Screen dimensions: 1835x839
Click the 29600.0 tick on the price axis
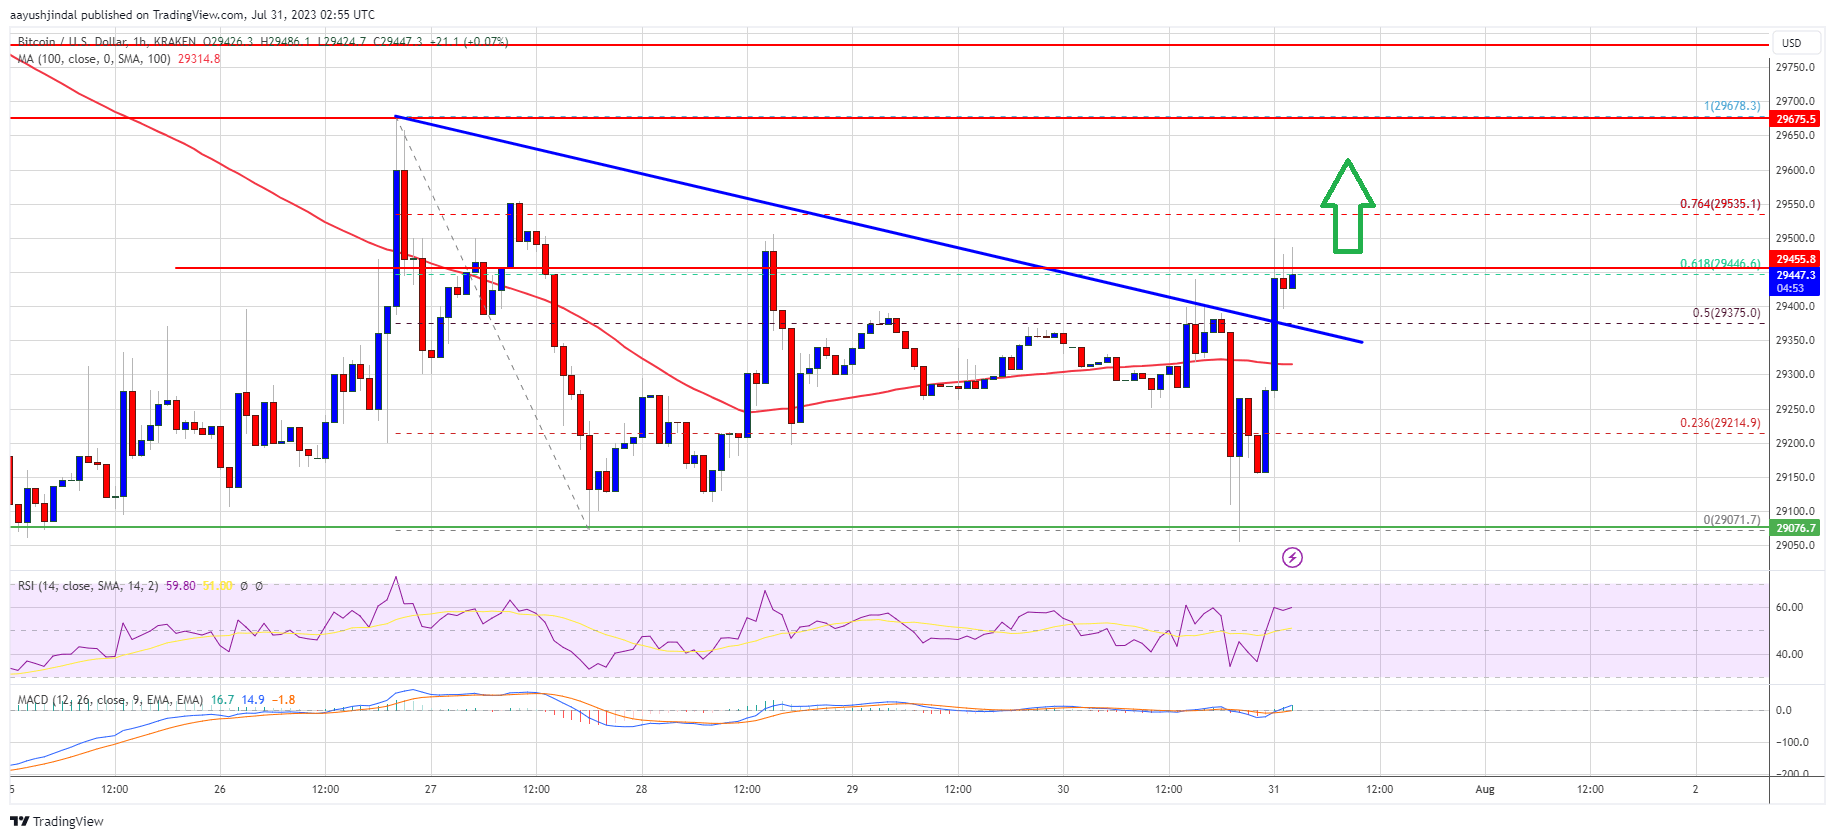tap(1795, 170)
